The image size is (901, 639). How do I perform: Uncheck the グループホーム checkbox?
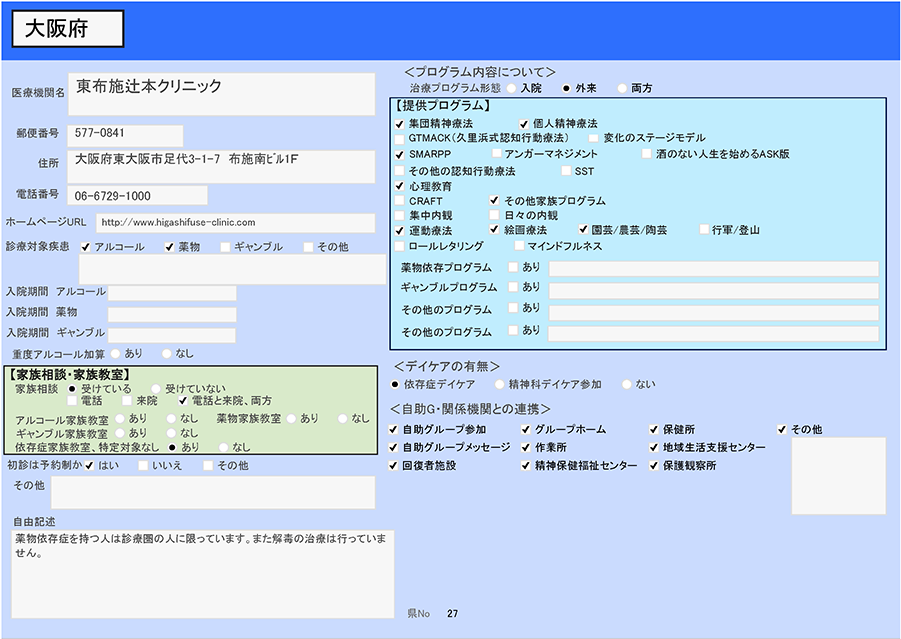(526, 430)
